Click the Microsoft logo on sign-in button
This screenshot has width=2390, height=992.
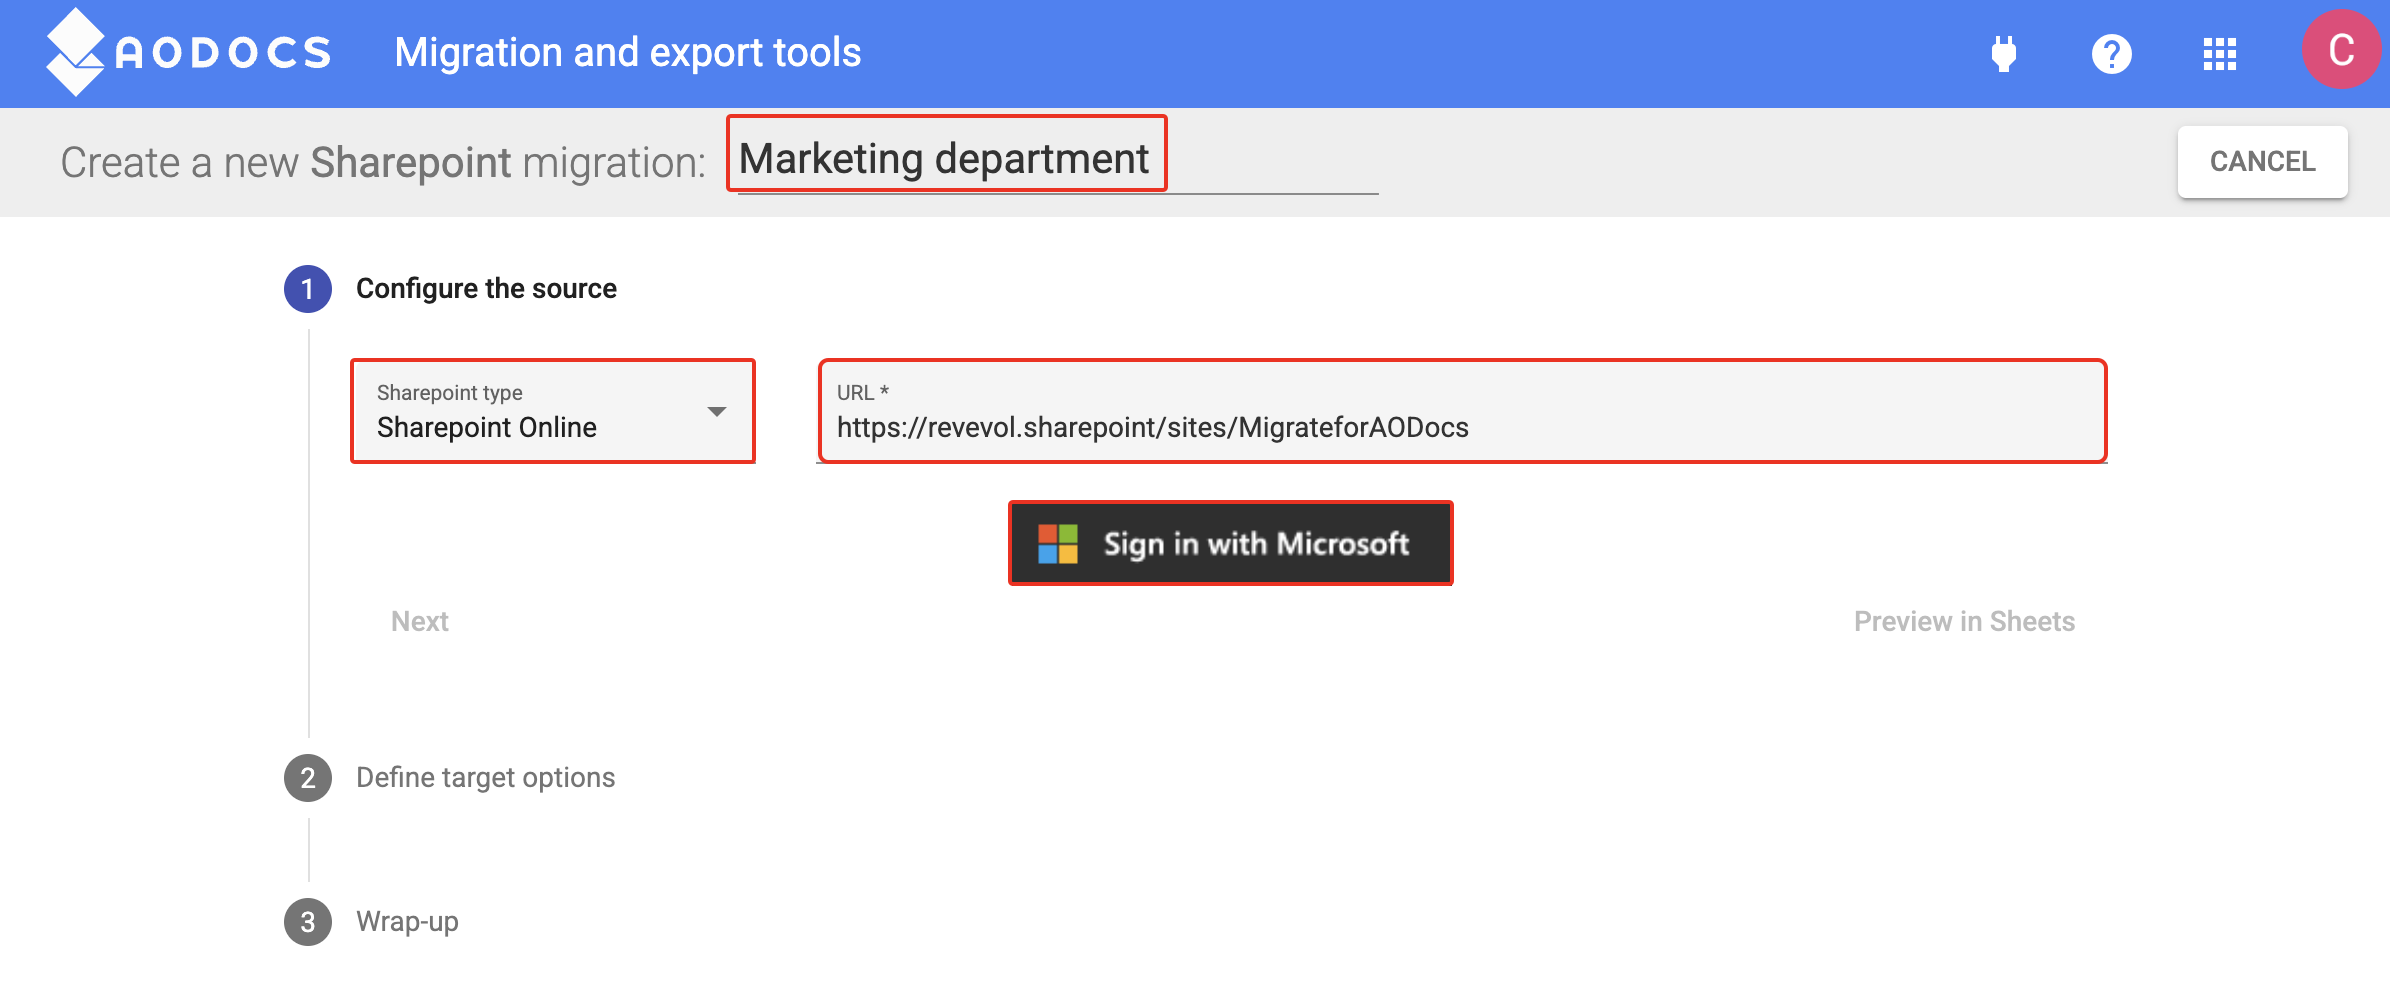(x=1057, y=544)
